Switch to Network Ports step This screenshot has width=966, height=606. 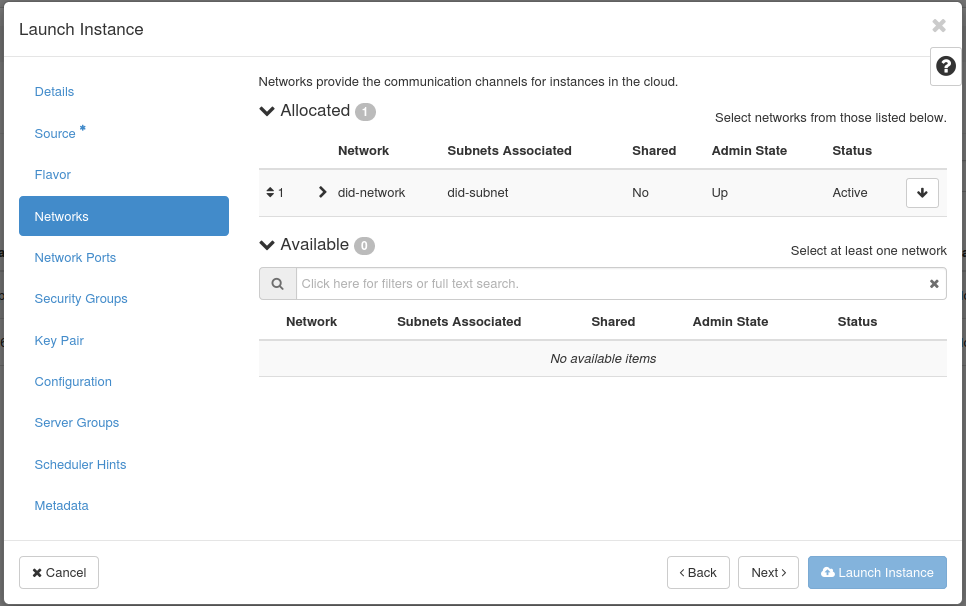point(75,258)
